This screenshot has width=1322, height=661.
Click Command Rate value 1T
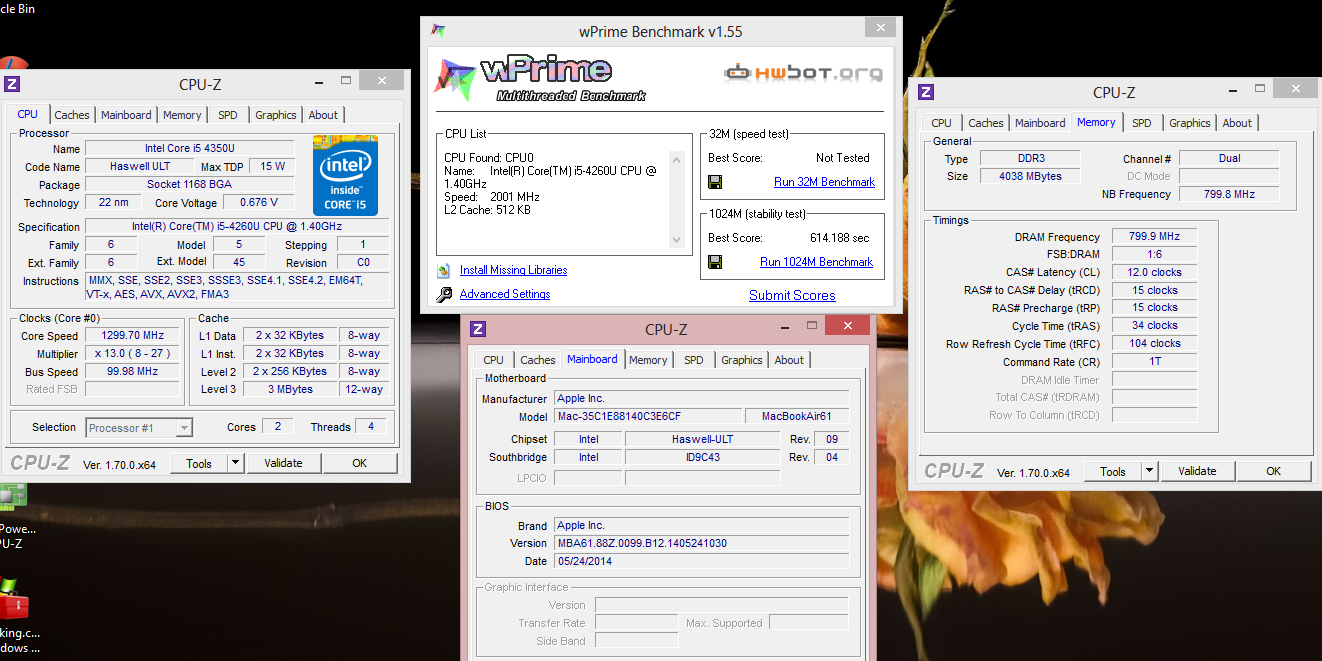[x=1154, y=361]
